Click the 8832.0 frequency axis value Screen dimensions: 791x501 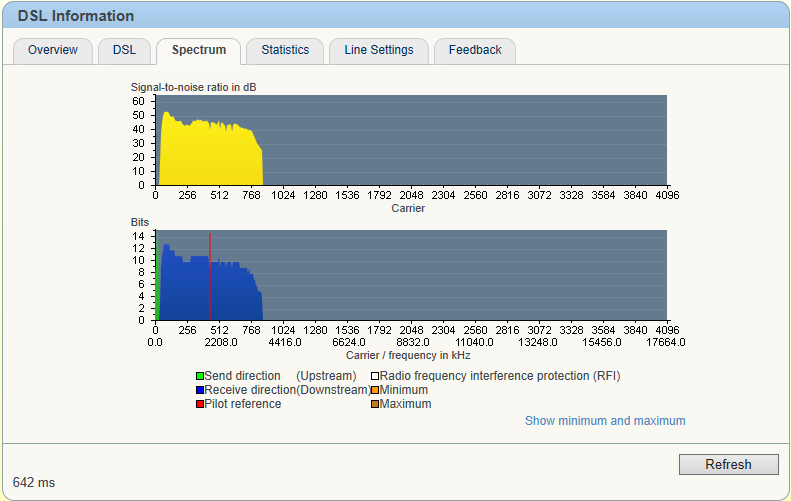413,343
